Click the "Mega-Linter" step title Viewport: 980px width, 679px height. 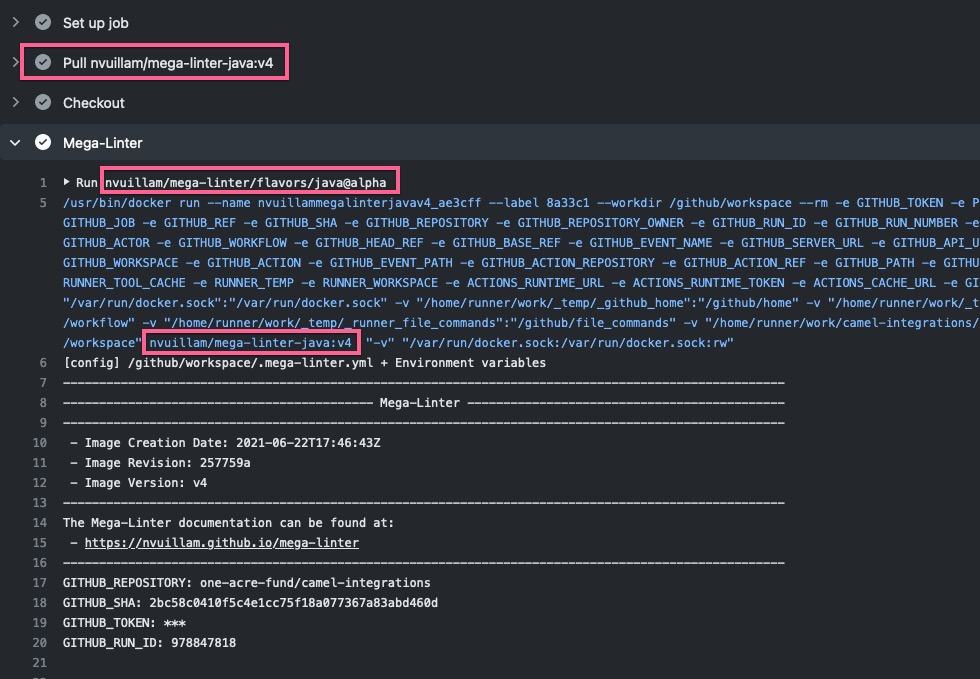[100, 142]
